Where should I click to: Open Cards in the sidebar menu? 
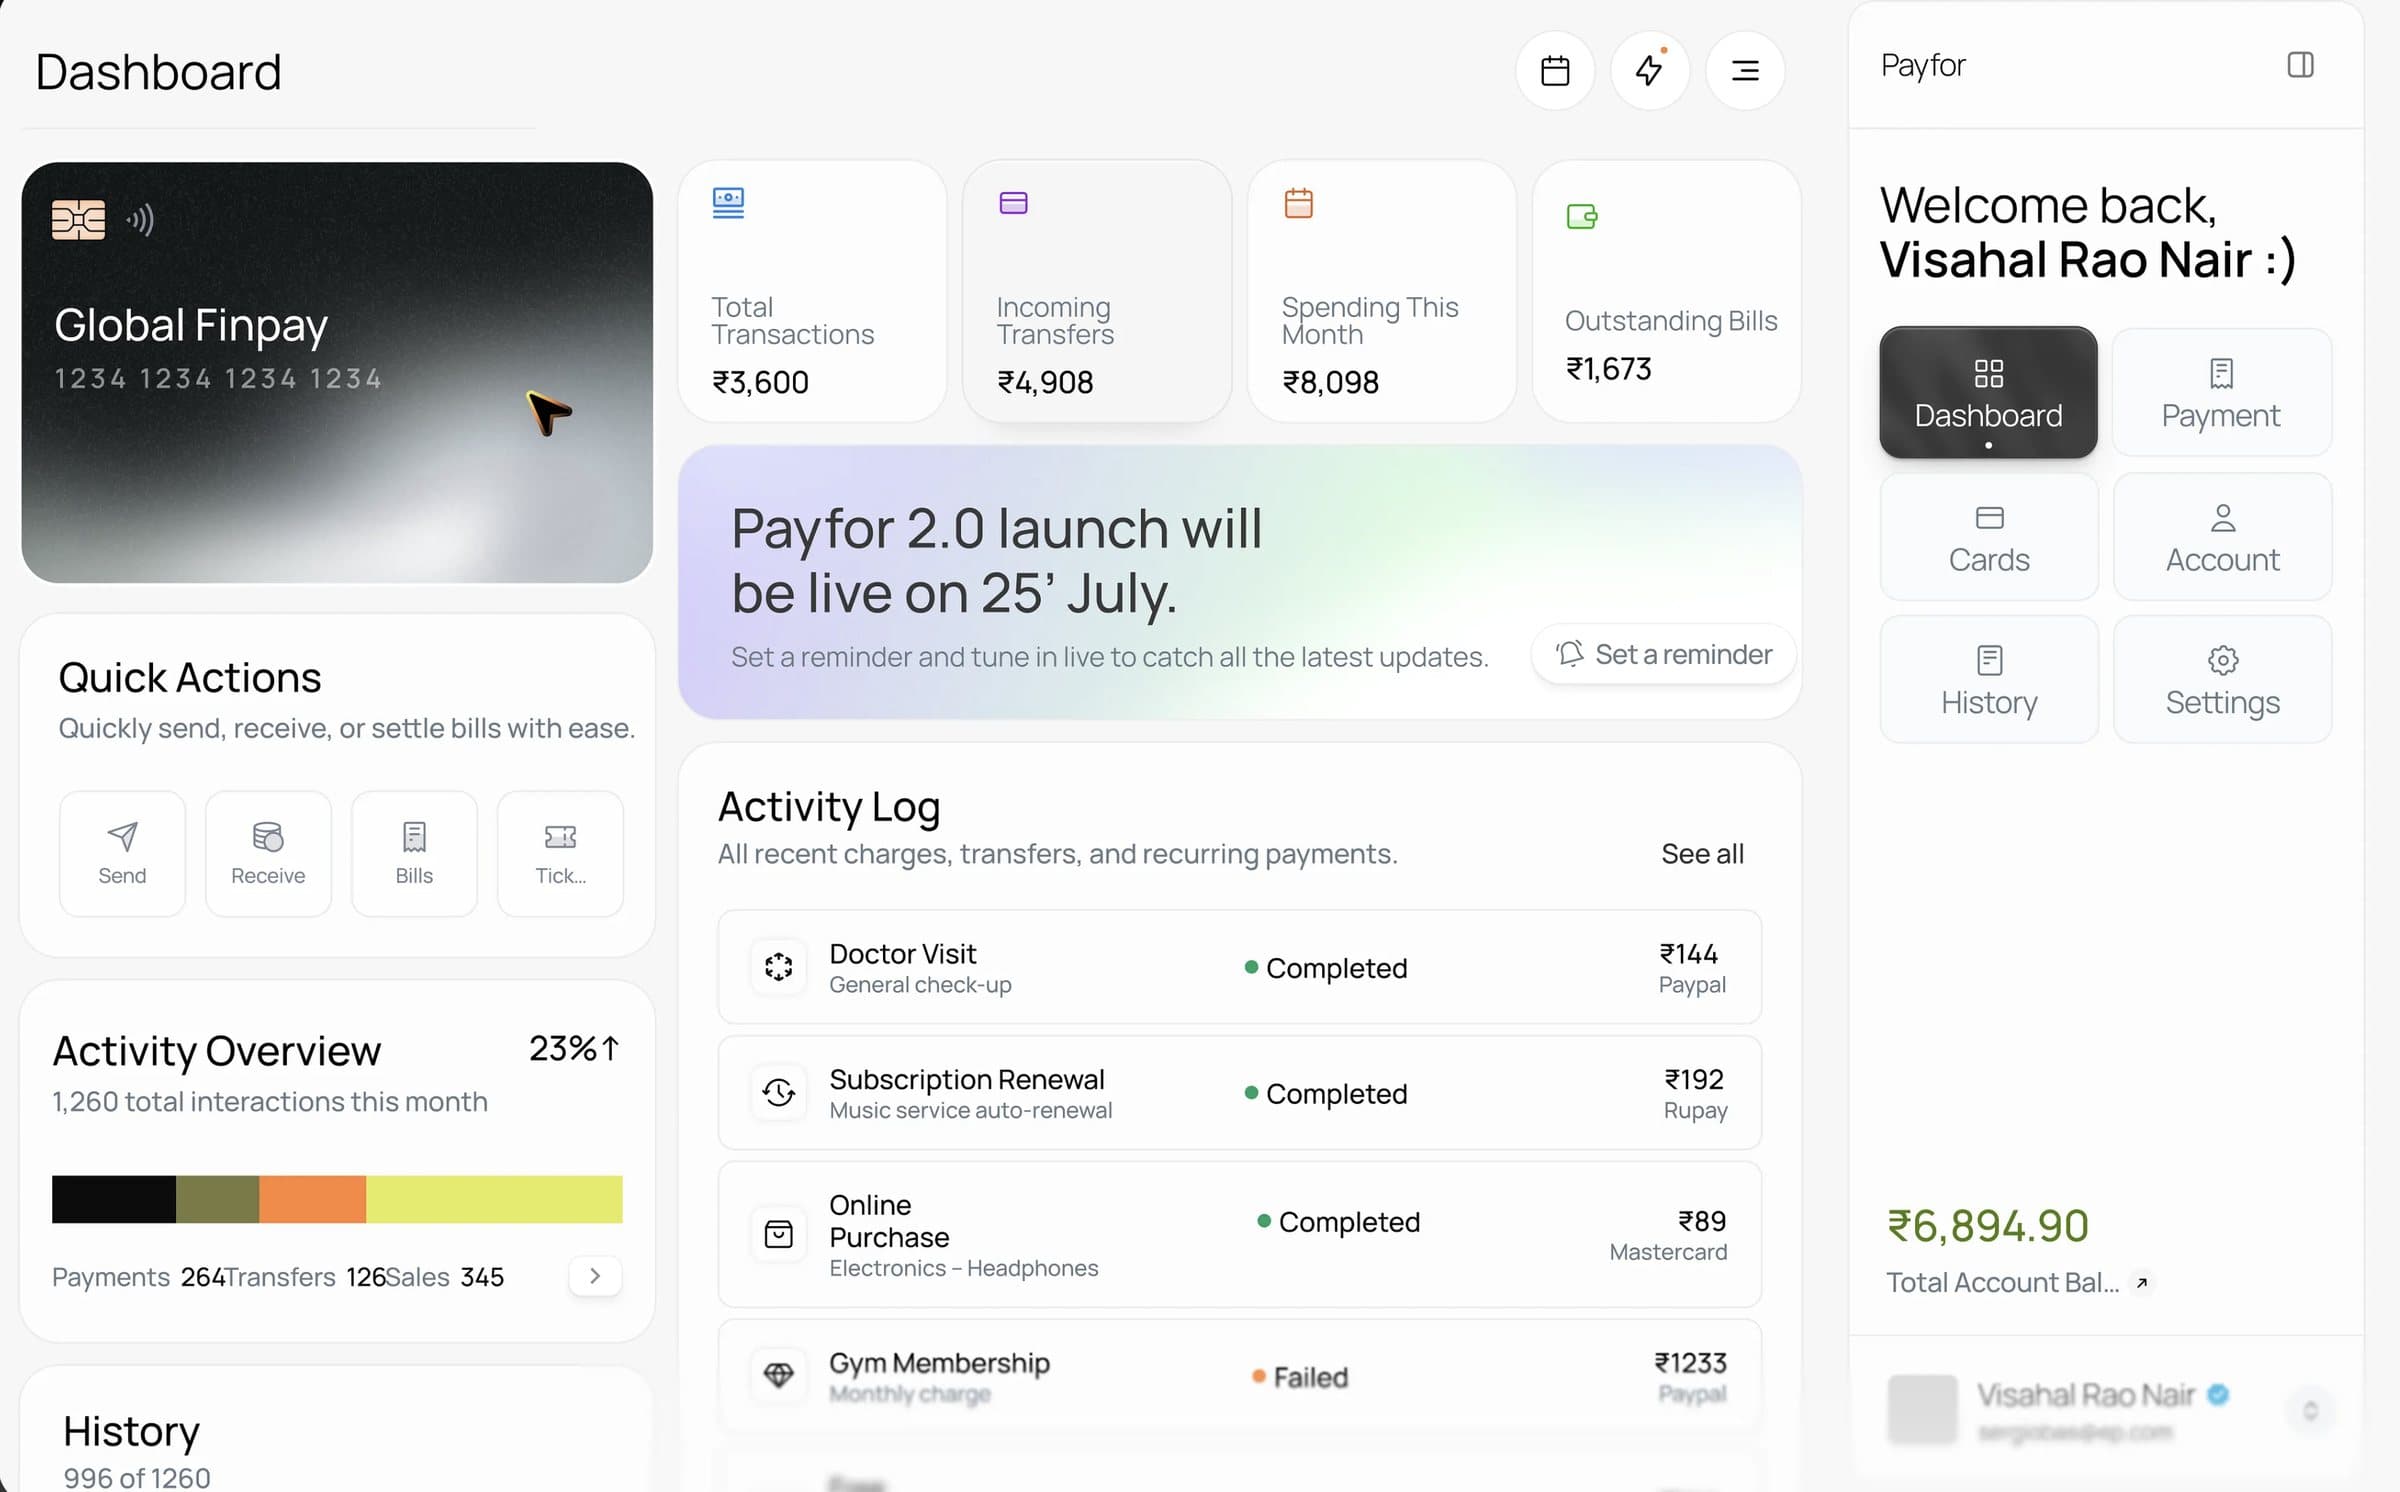coord(1988,537)
